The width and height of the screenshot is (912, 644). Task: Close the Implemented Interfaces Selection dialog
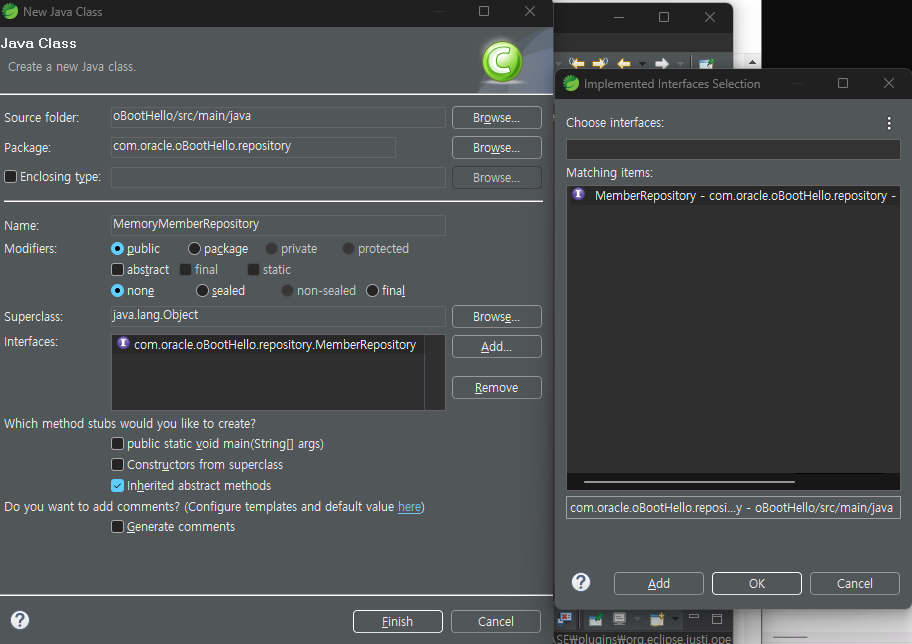[889, 83]
